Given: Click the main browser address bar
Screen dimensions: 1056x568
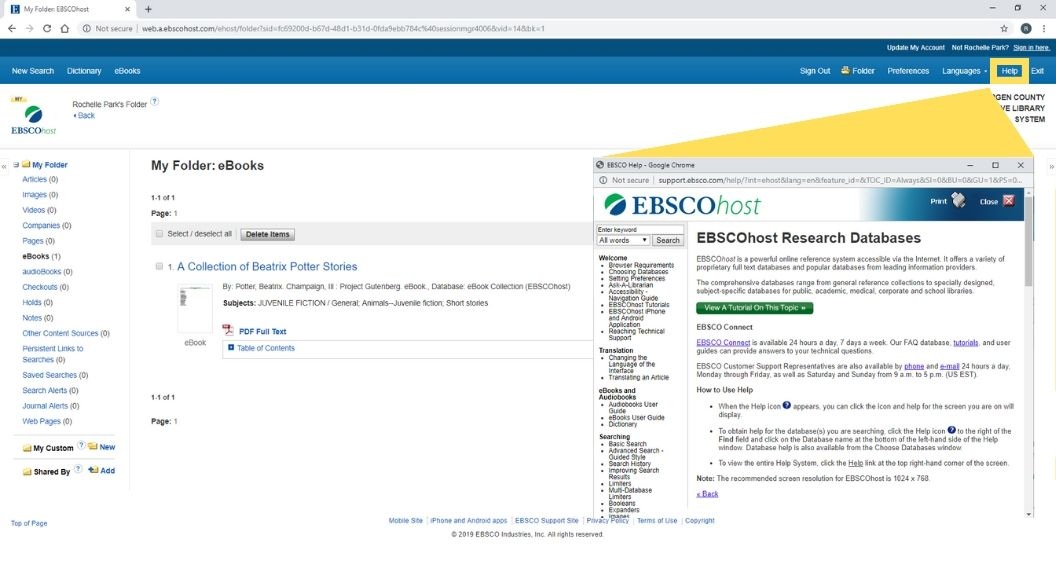Looking at the screenshot, I should pos(539,28).
